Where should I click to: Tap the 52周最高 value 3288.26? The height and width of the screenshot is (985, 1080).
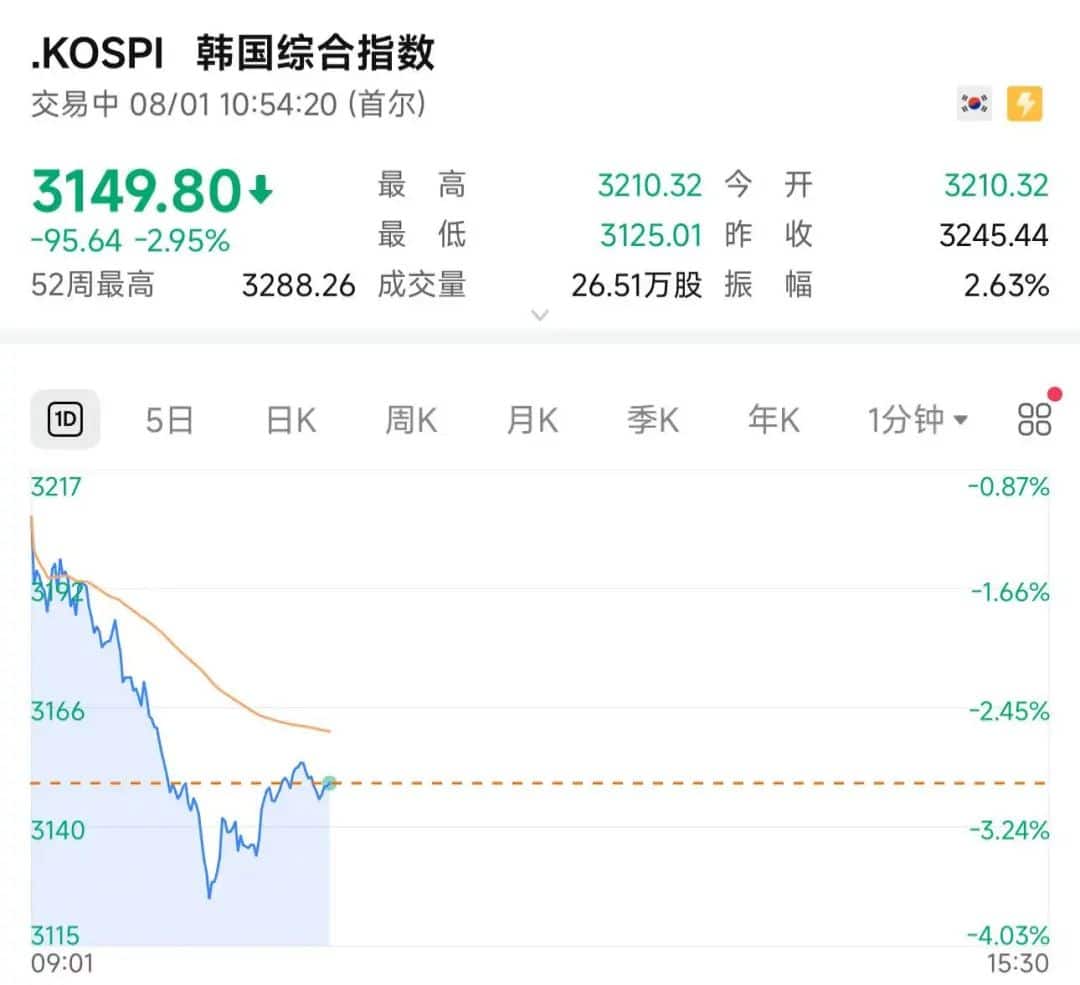click(x=298, y=286)
